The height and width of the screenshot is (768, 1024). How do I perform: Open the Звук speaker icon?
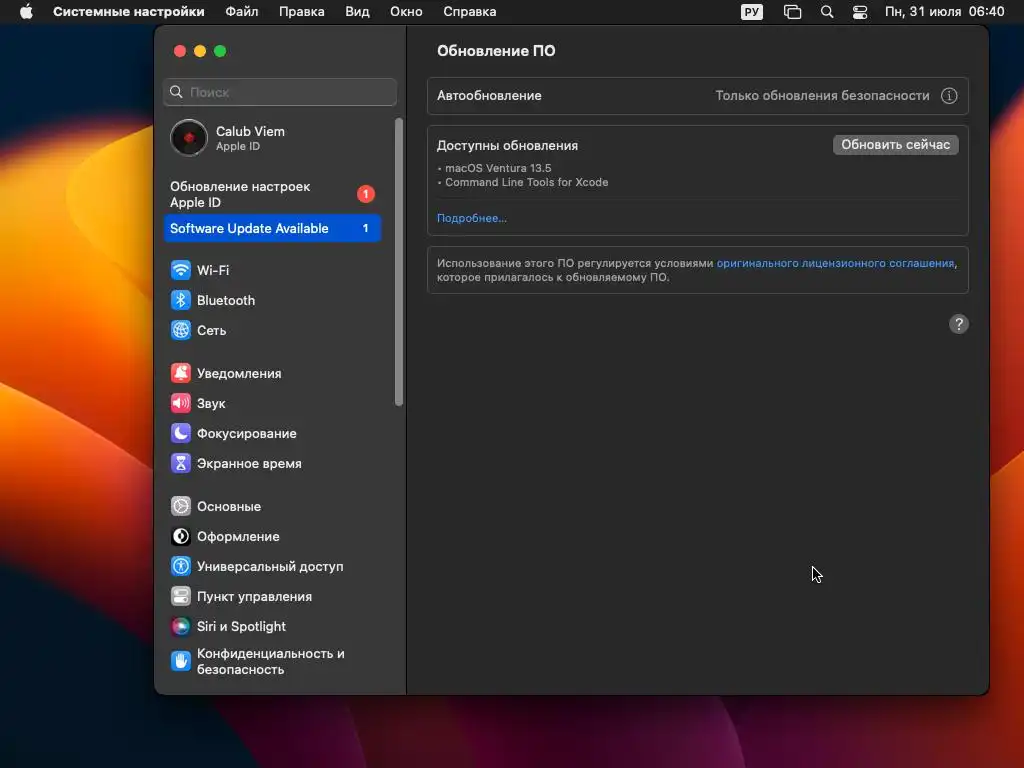pos(181,403)
